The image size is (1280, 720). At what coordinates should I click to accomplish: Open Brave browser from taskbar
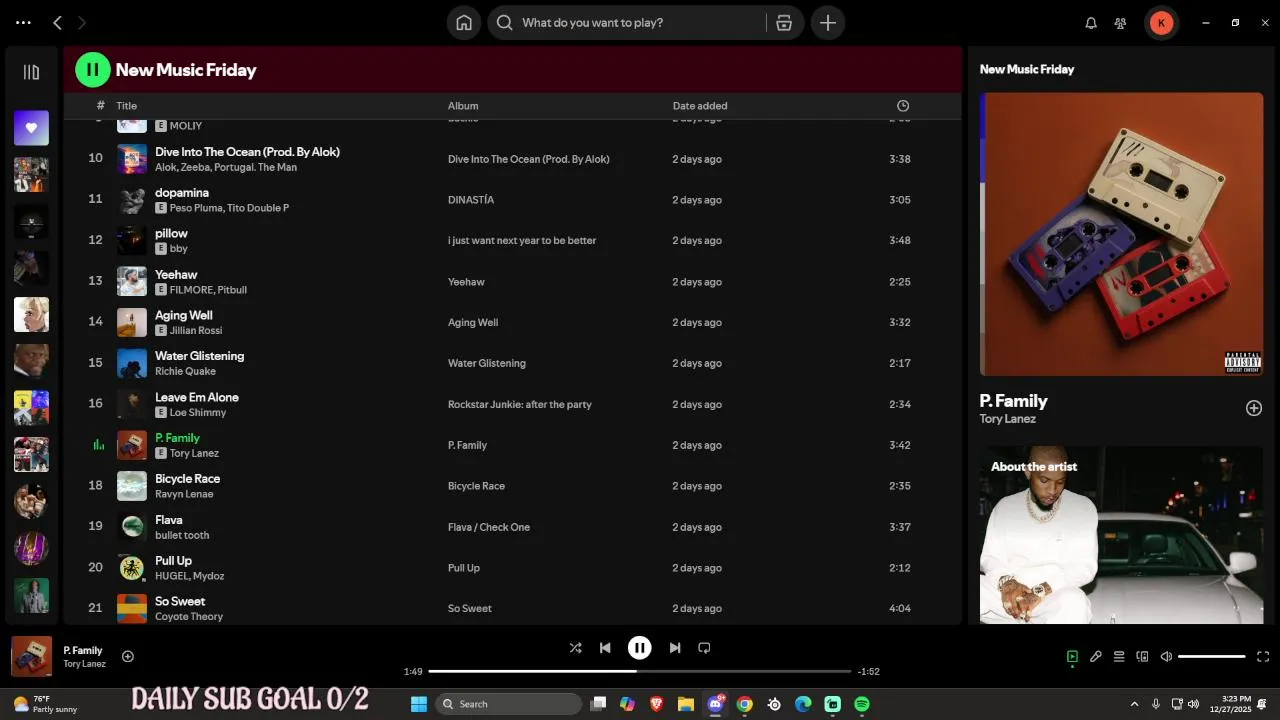click(x=656, y=704)
